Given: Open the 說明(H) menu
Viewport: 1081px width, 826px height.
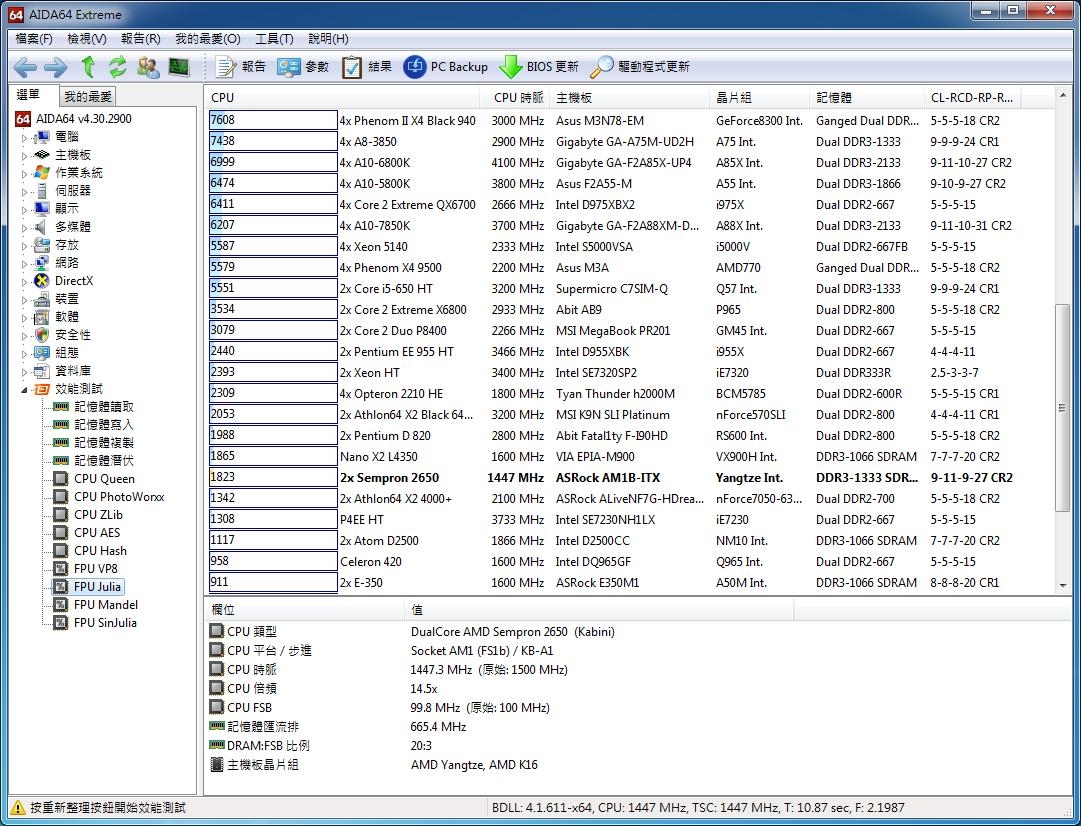Looking at the screenshot, I should point(328,39).
